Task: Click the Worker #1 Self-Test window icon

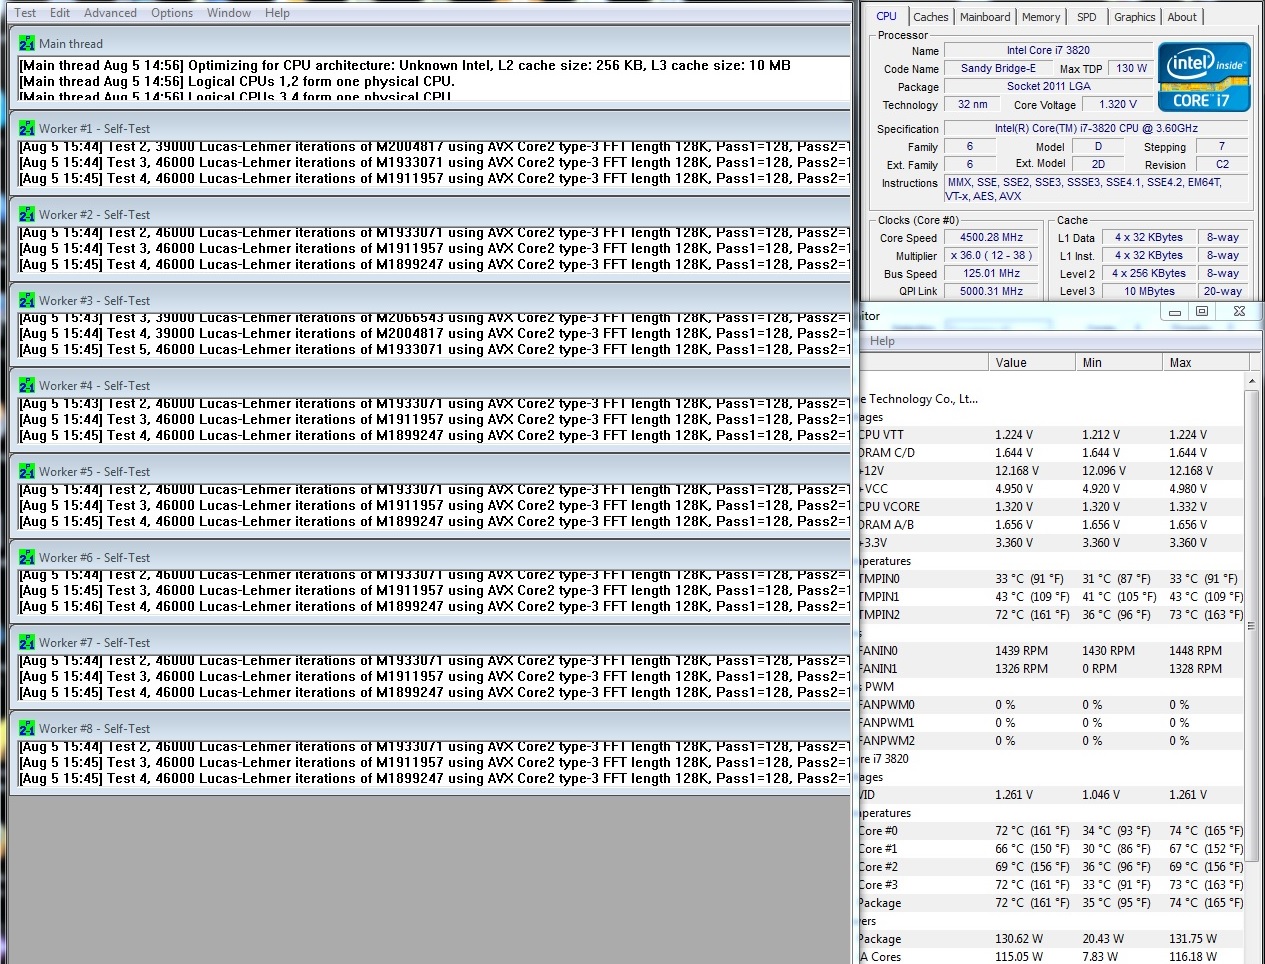Action: click(x=27, y=129)
